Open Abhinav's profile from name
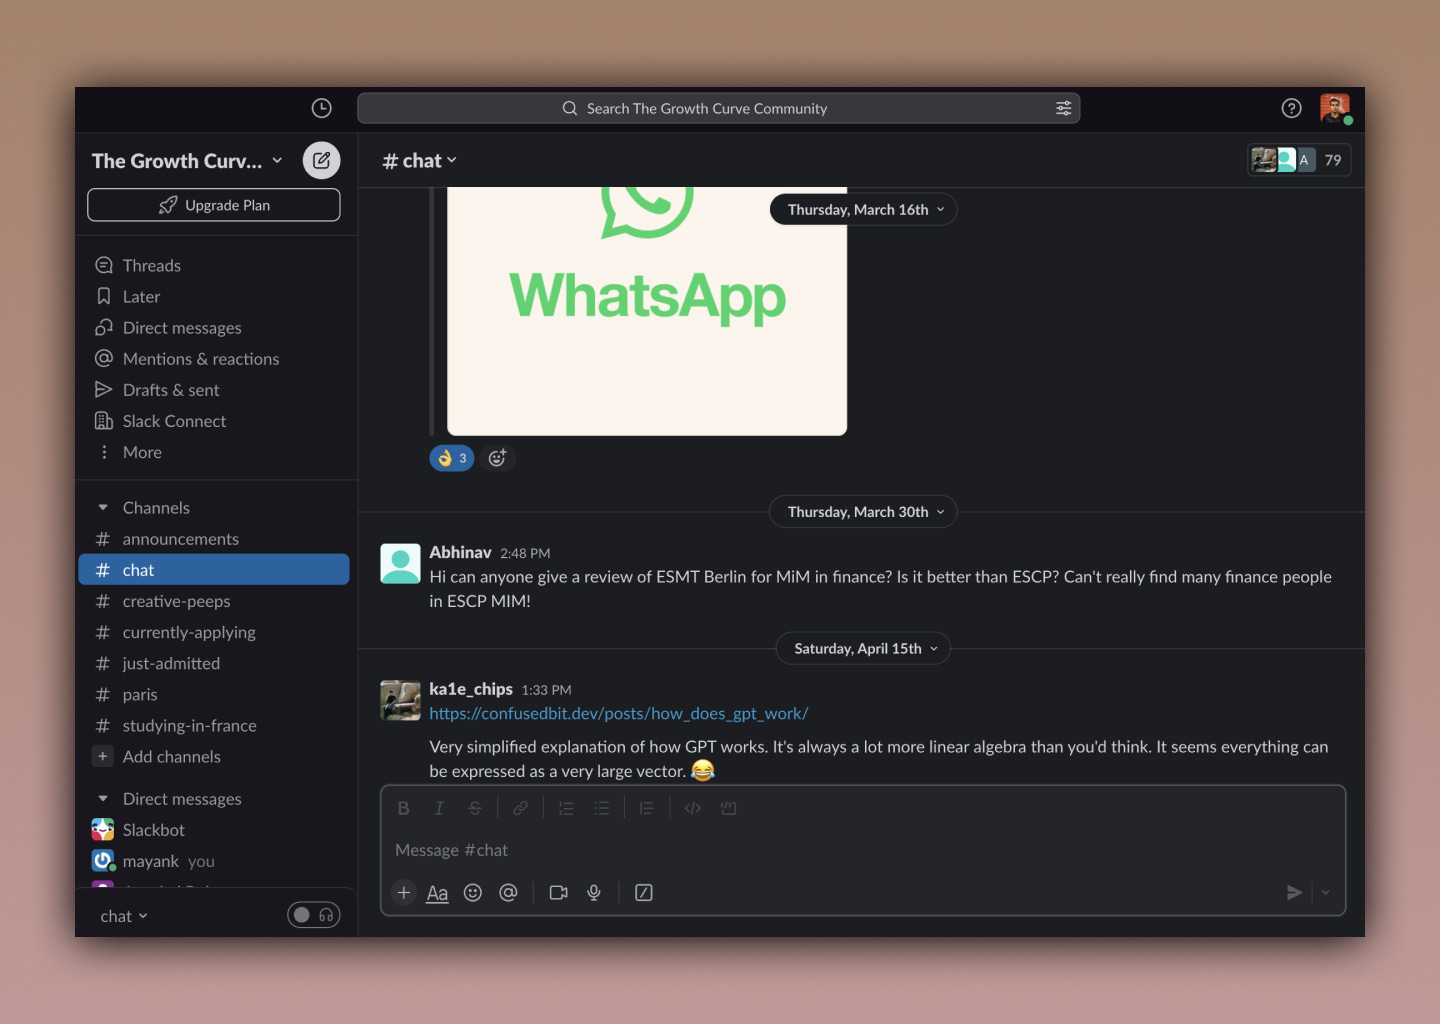The width and height of the screenshot is (1440, 1024). point(460,552)
